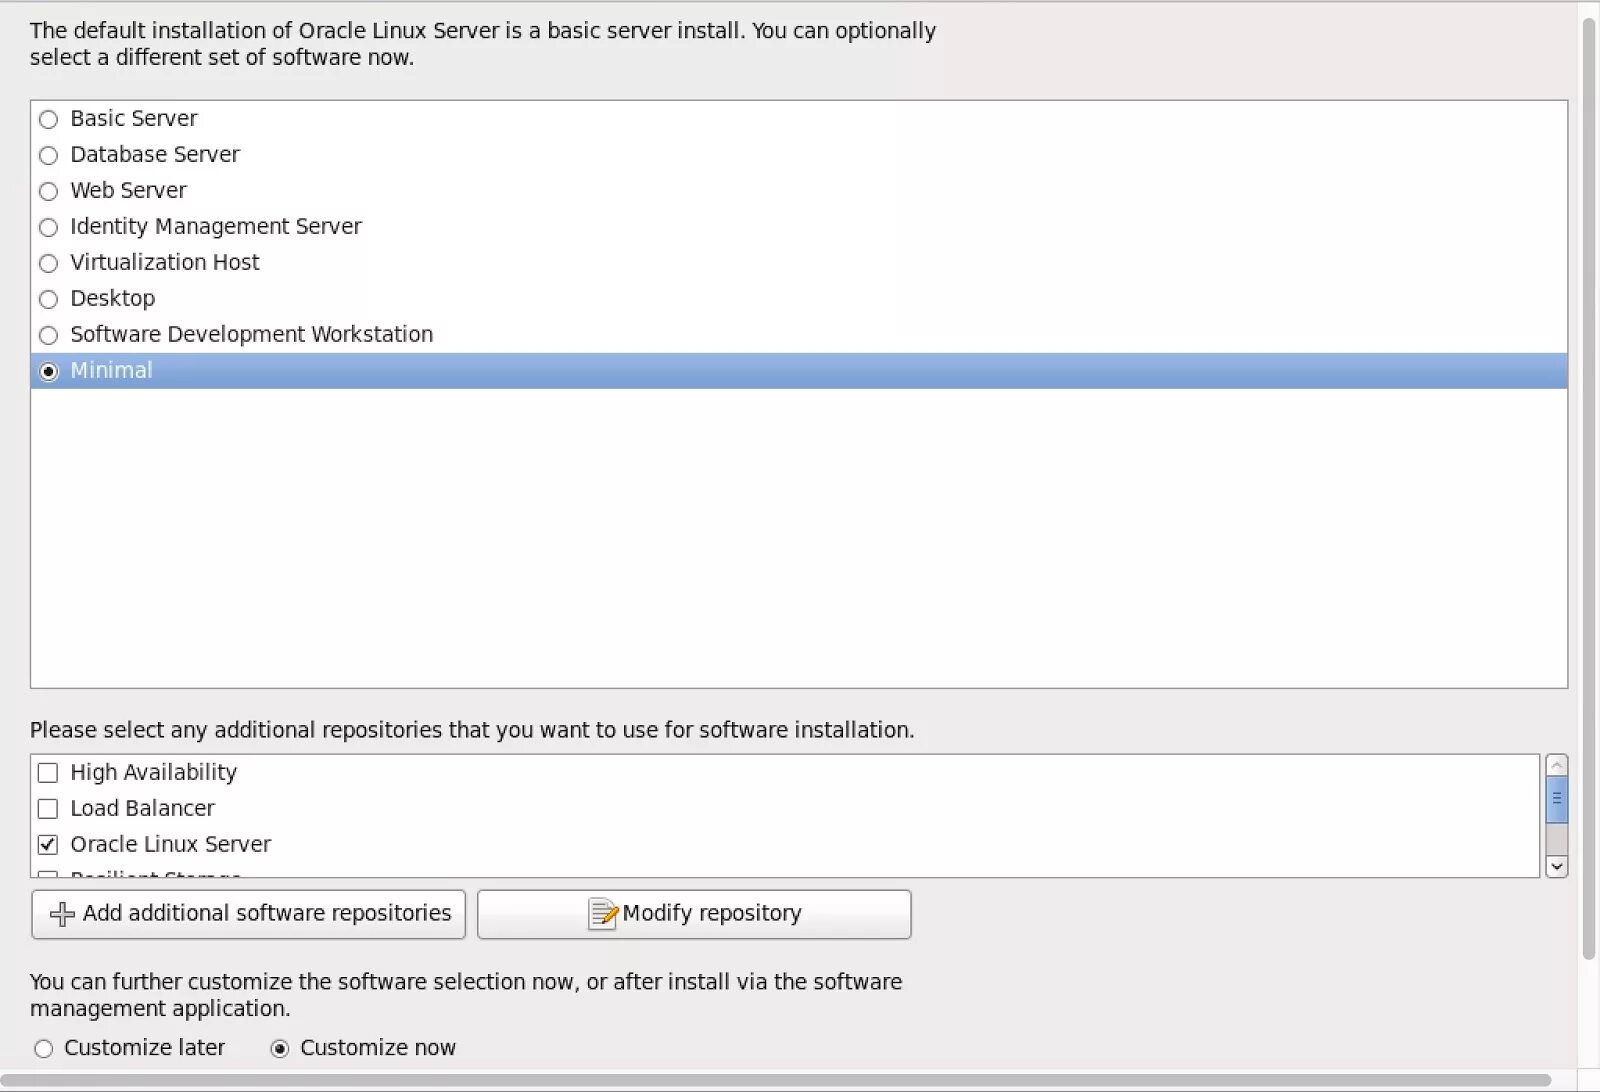Click the Modify repository button
1600x1092 pixels.
694,914
